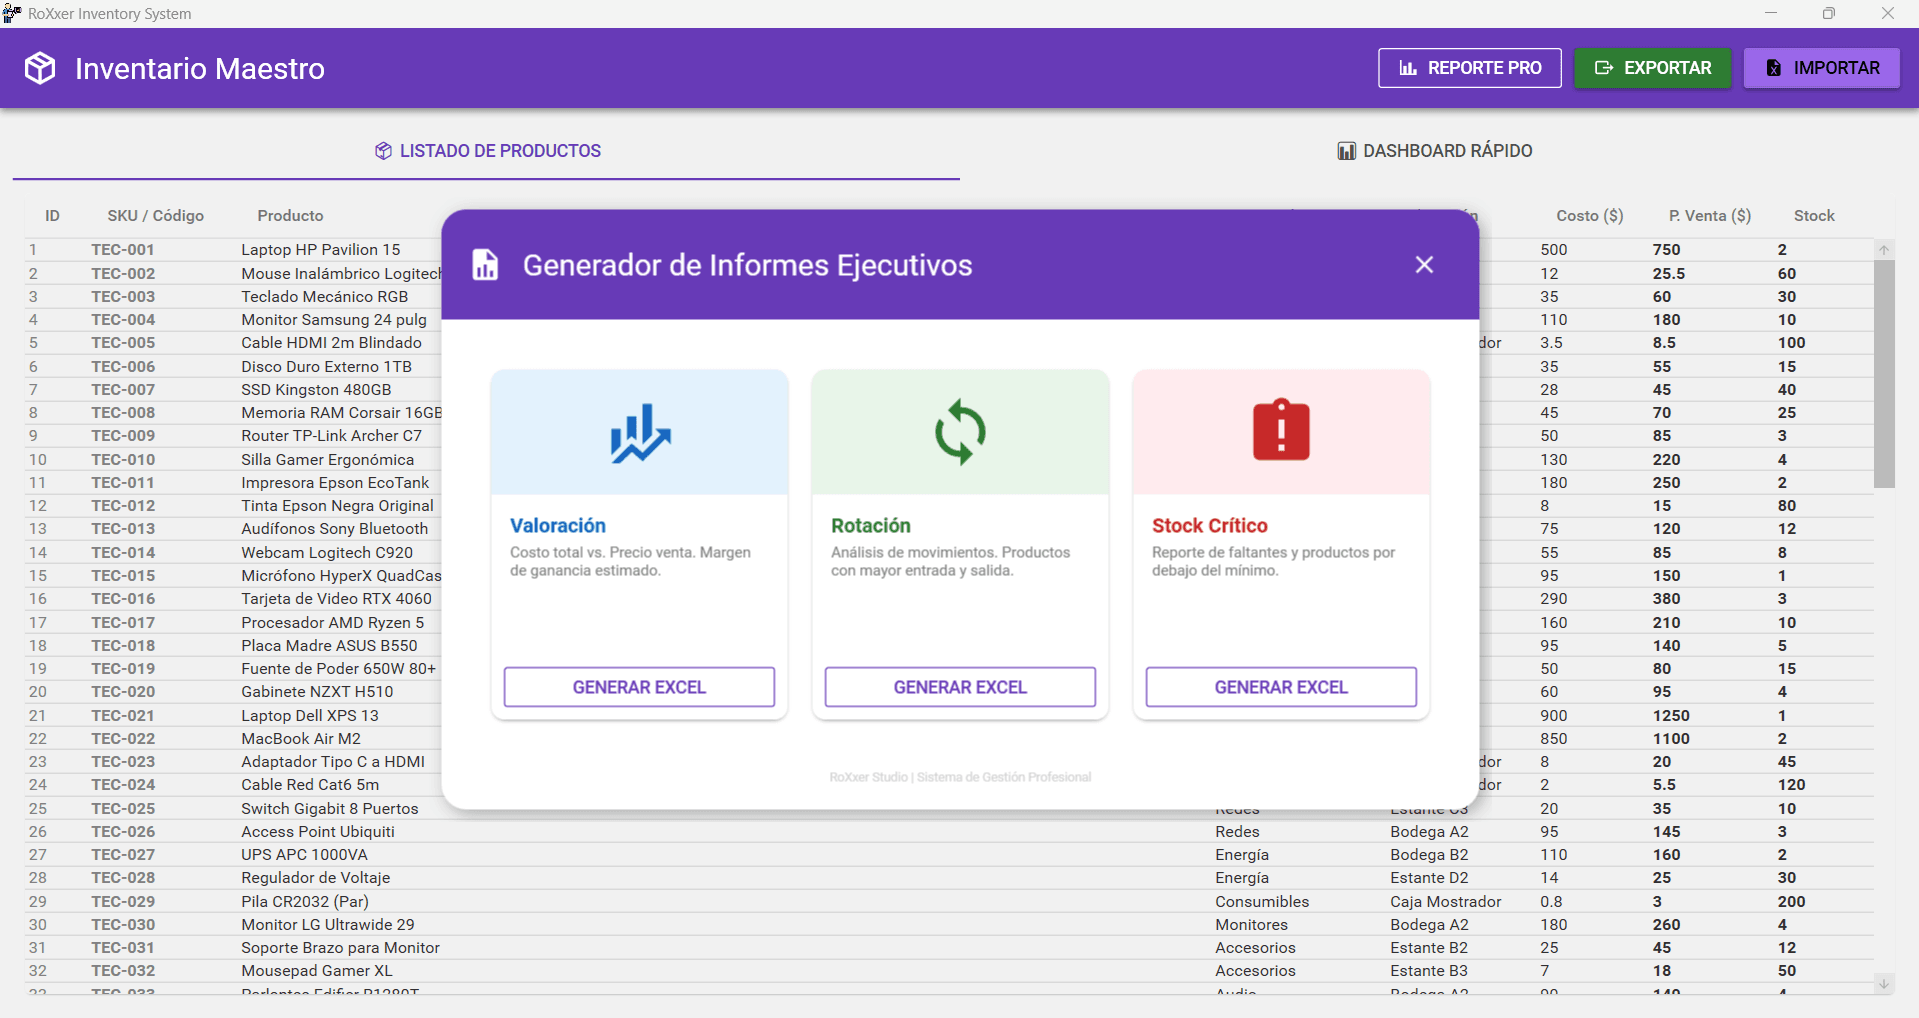1919x1018 pixels.
Task: Click the P. Venta ($) column header
Action: 1710,216
